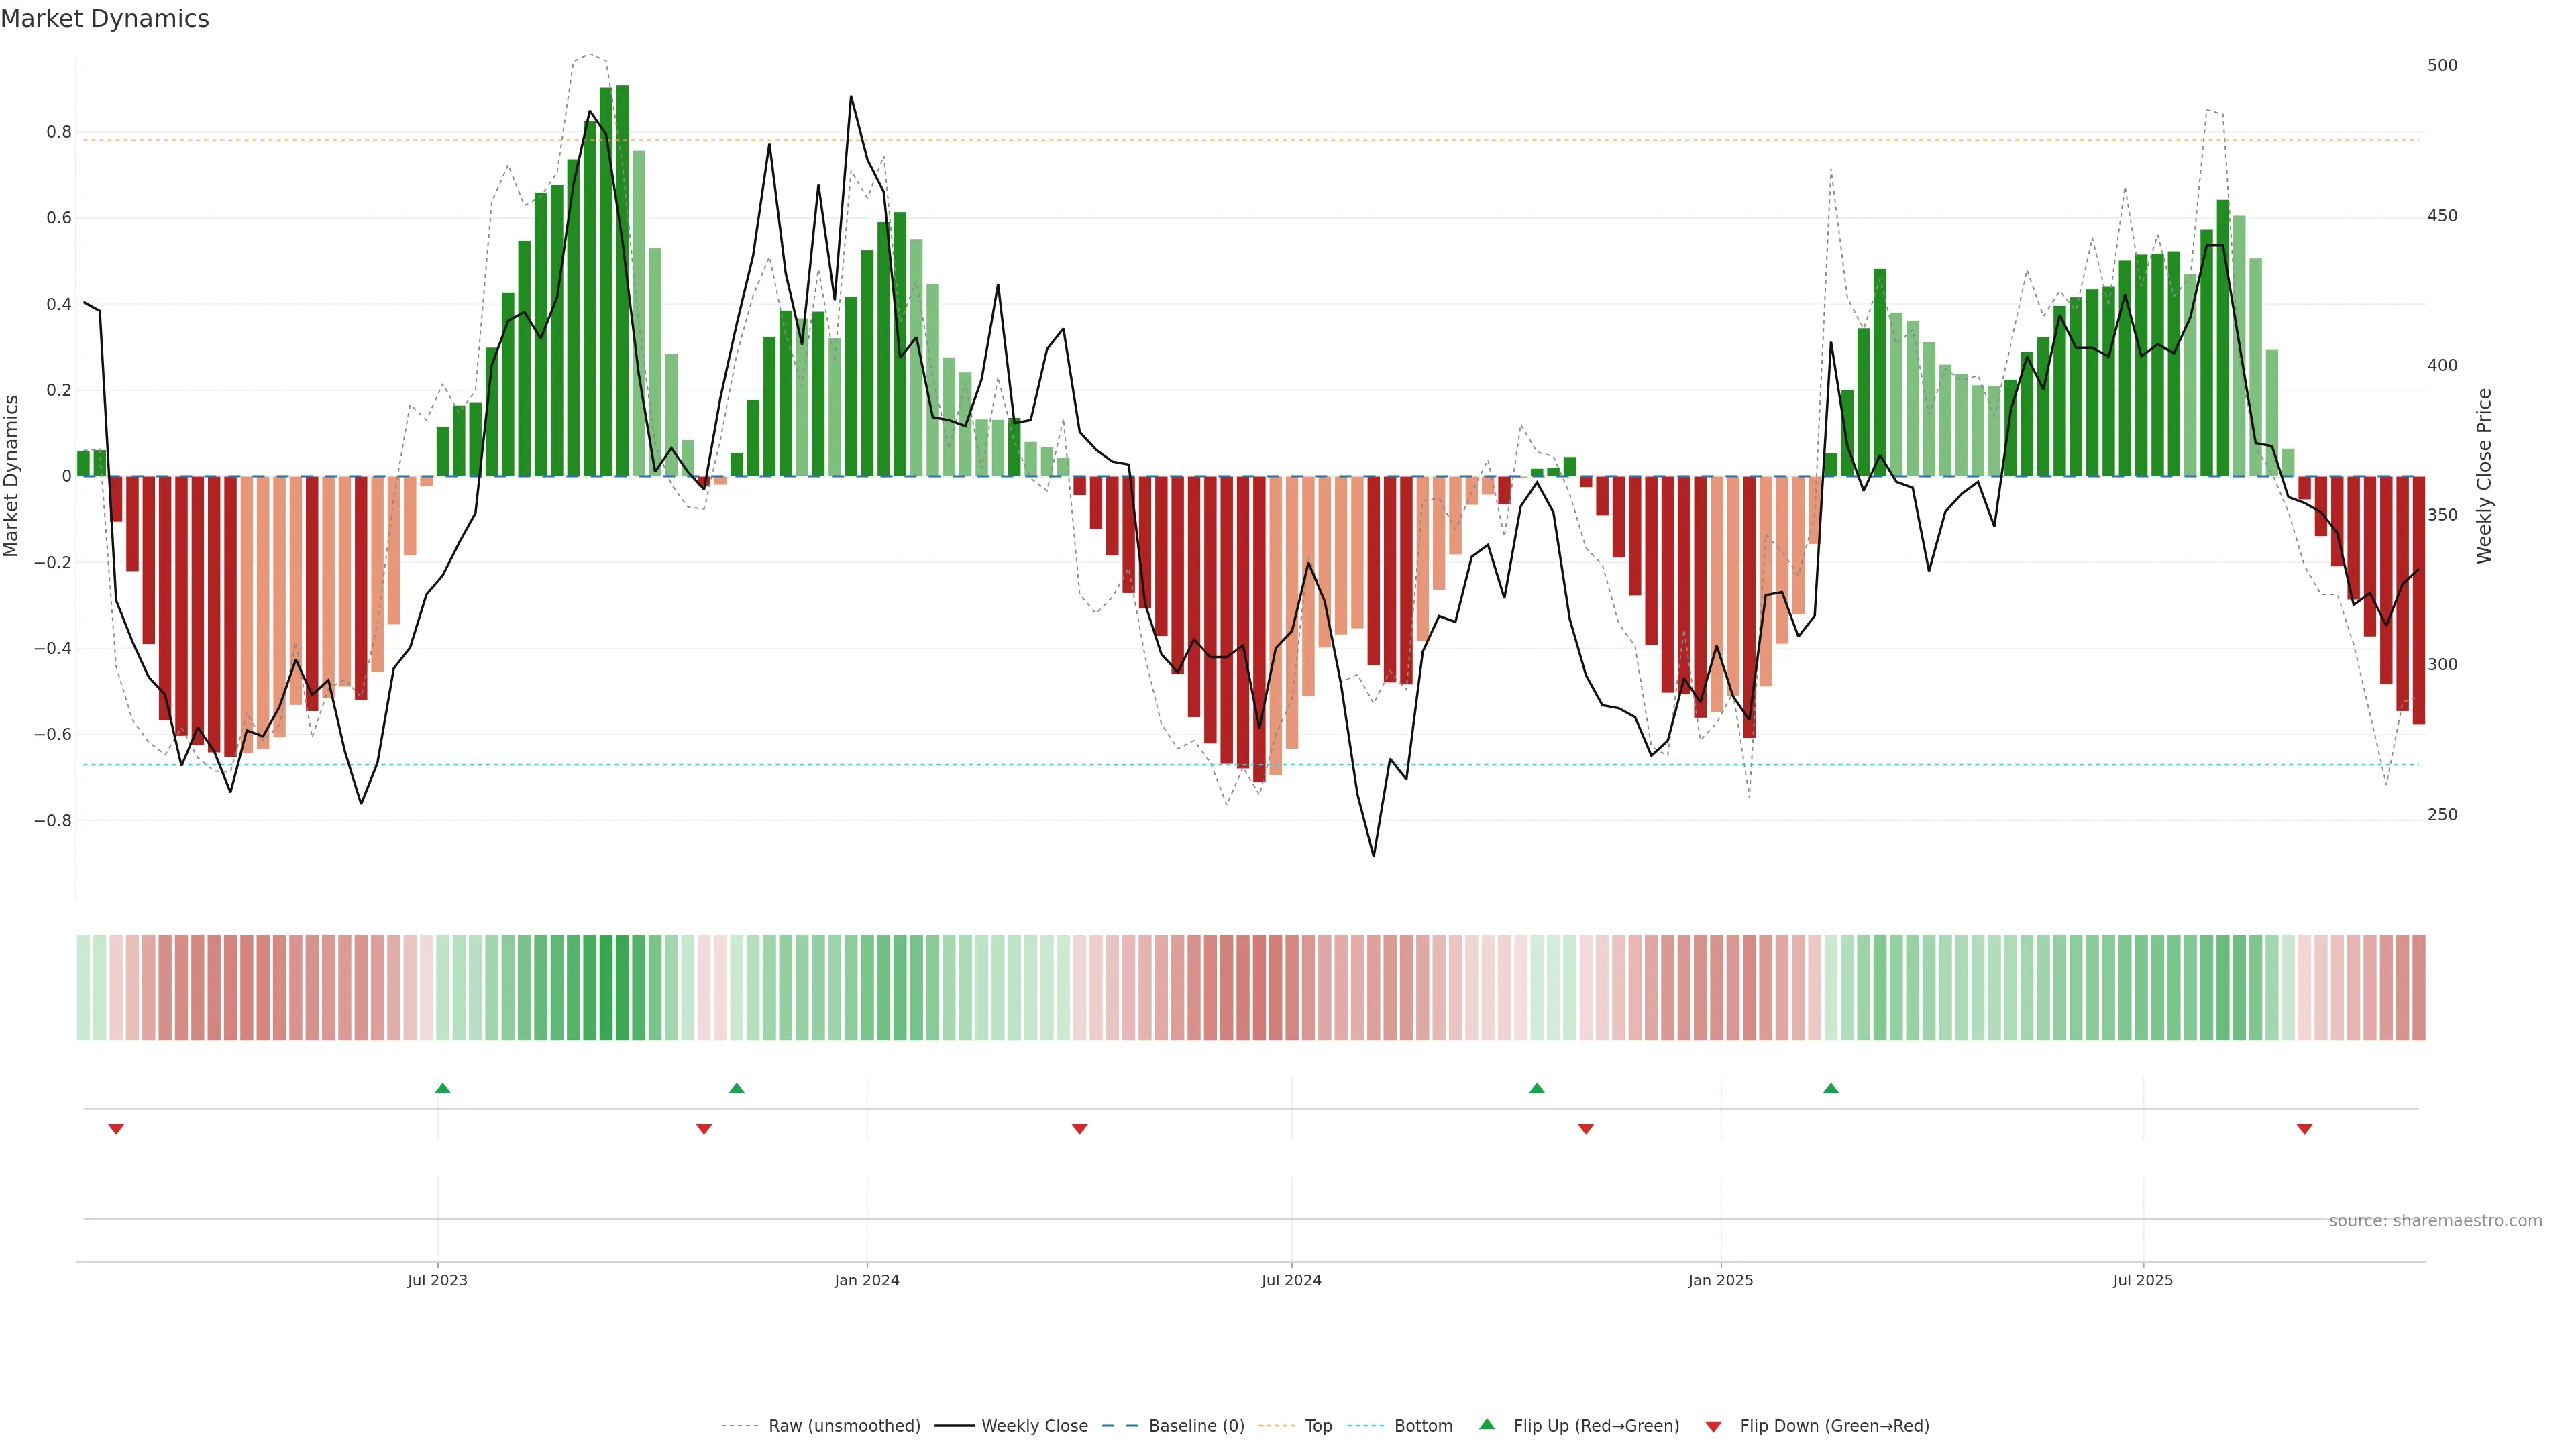Screen dimensions: 2576x1449
Task: Click the Jan 2024 x-axis label
Action: coord(867,1280)
